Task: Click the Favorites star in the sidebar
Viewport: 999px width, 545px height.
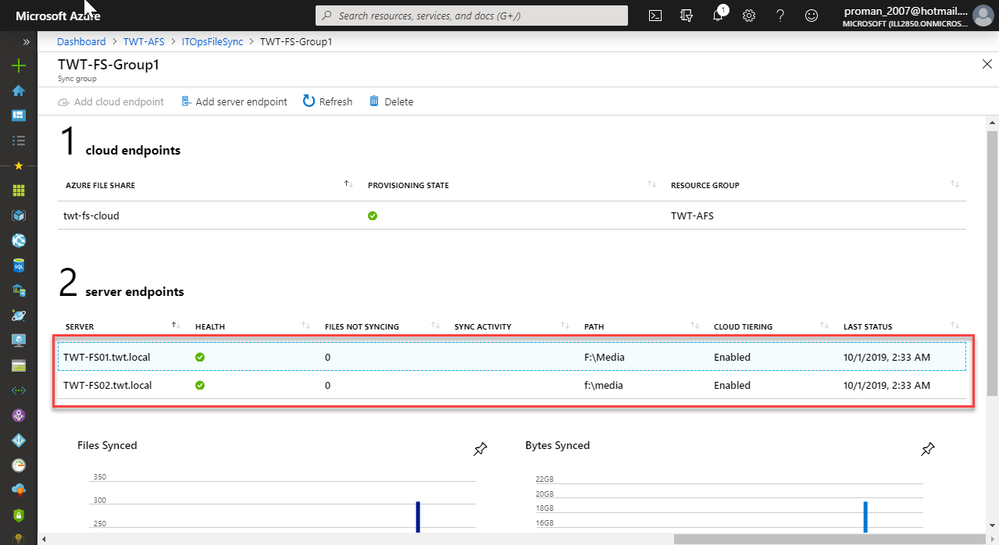Action: click(18, 166)
